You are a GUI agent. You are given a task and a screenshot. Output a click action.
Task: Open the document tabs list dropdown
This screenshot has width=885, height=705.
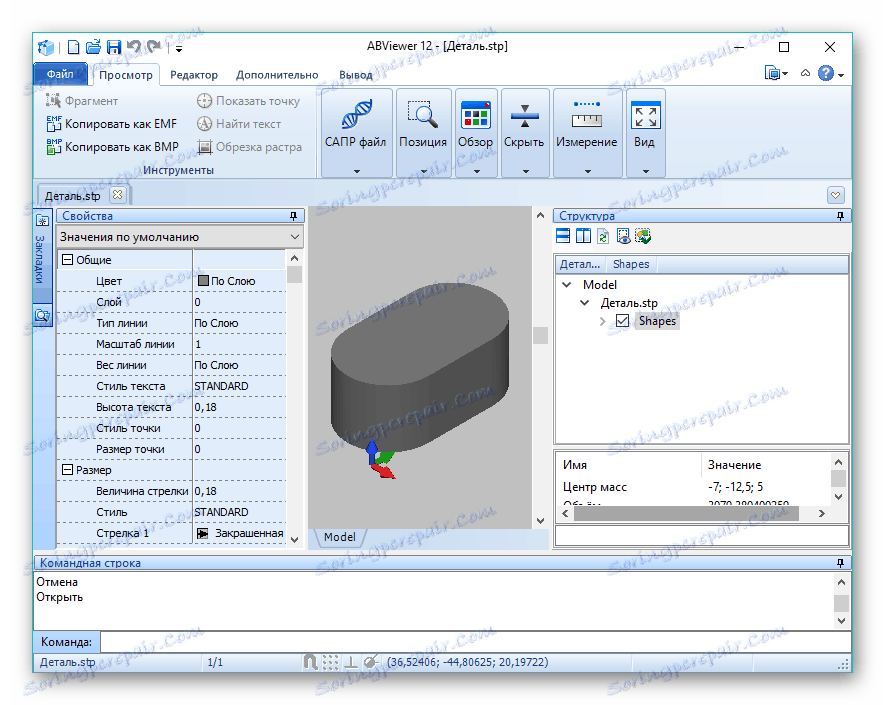click(x=835, y=195)
